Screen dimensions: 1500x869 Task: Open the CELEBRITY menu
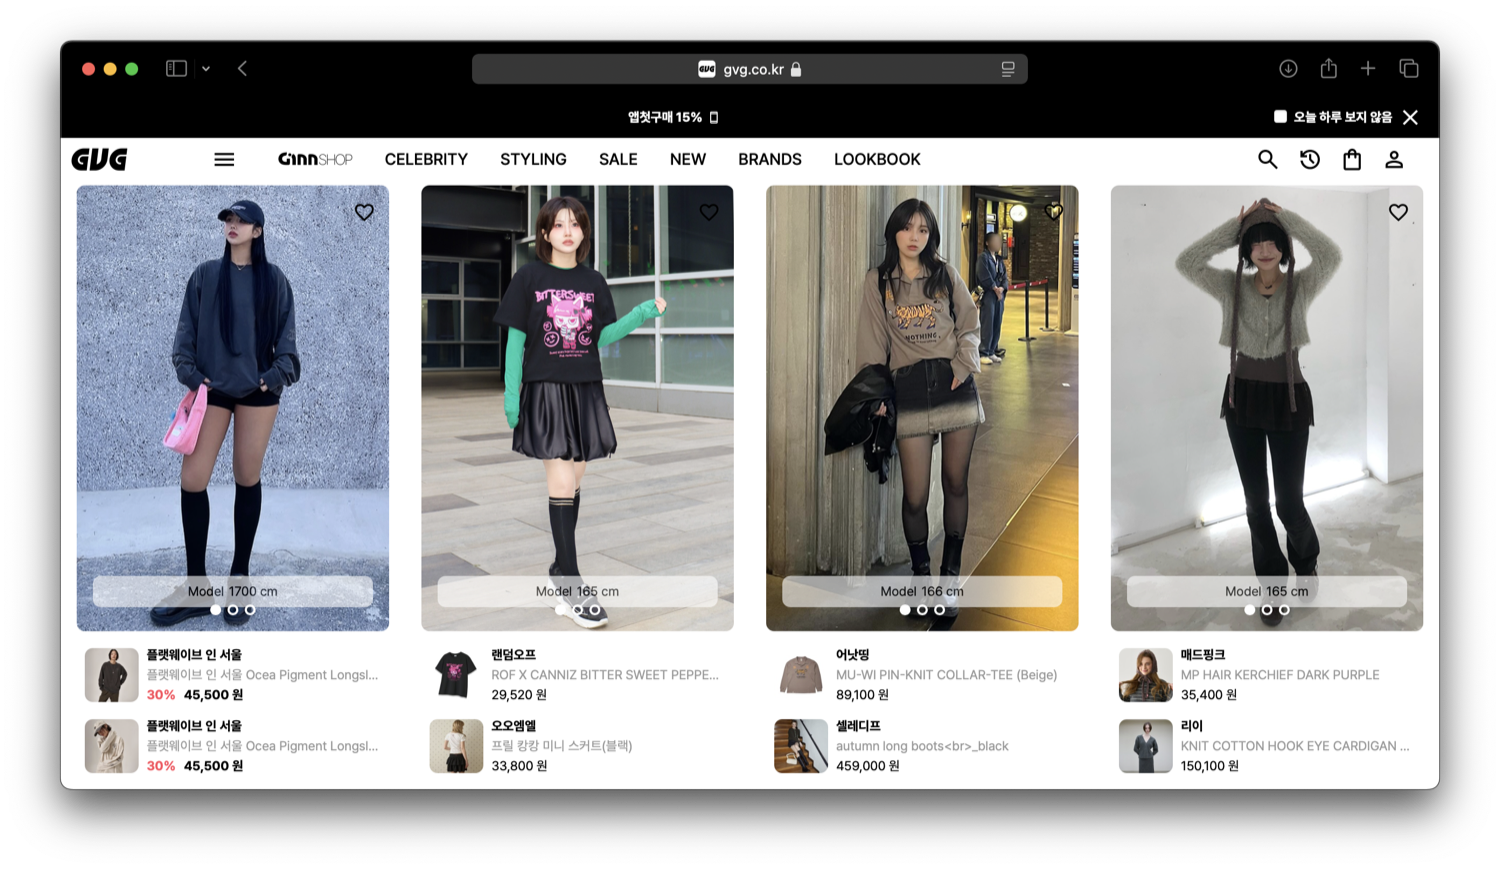coord(426,160)
